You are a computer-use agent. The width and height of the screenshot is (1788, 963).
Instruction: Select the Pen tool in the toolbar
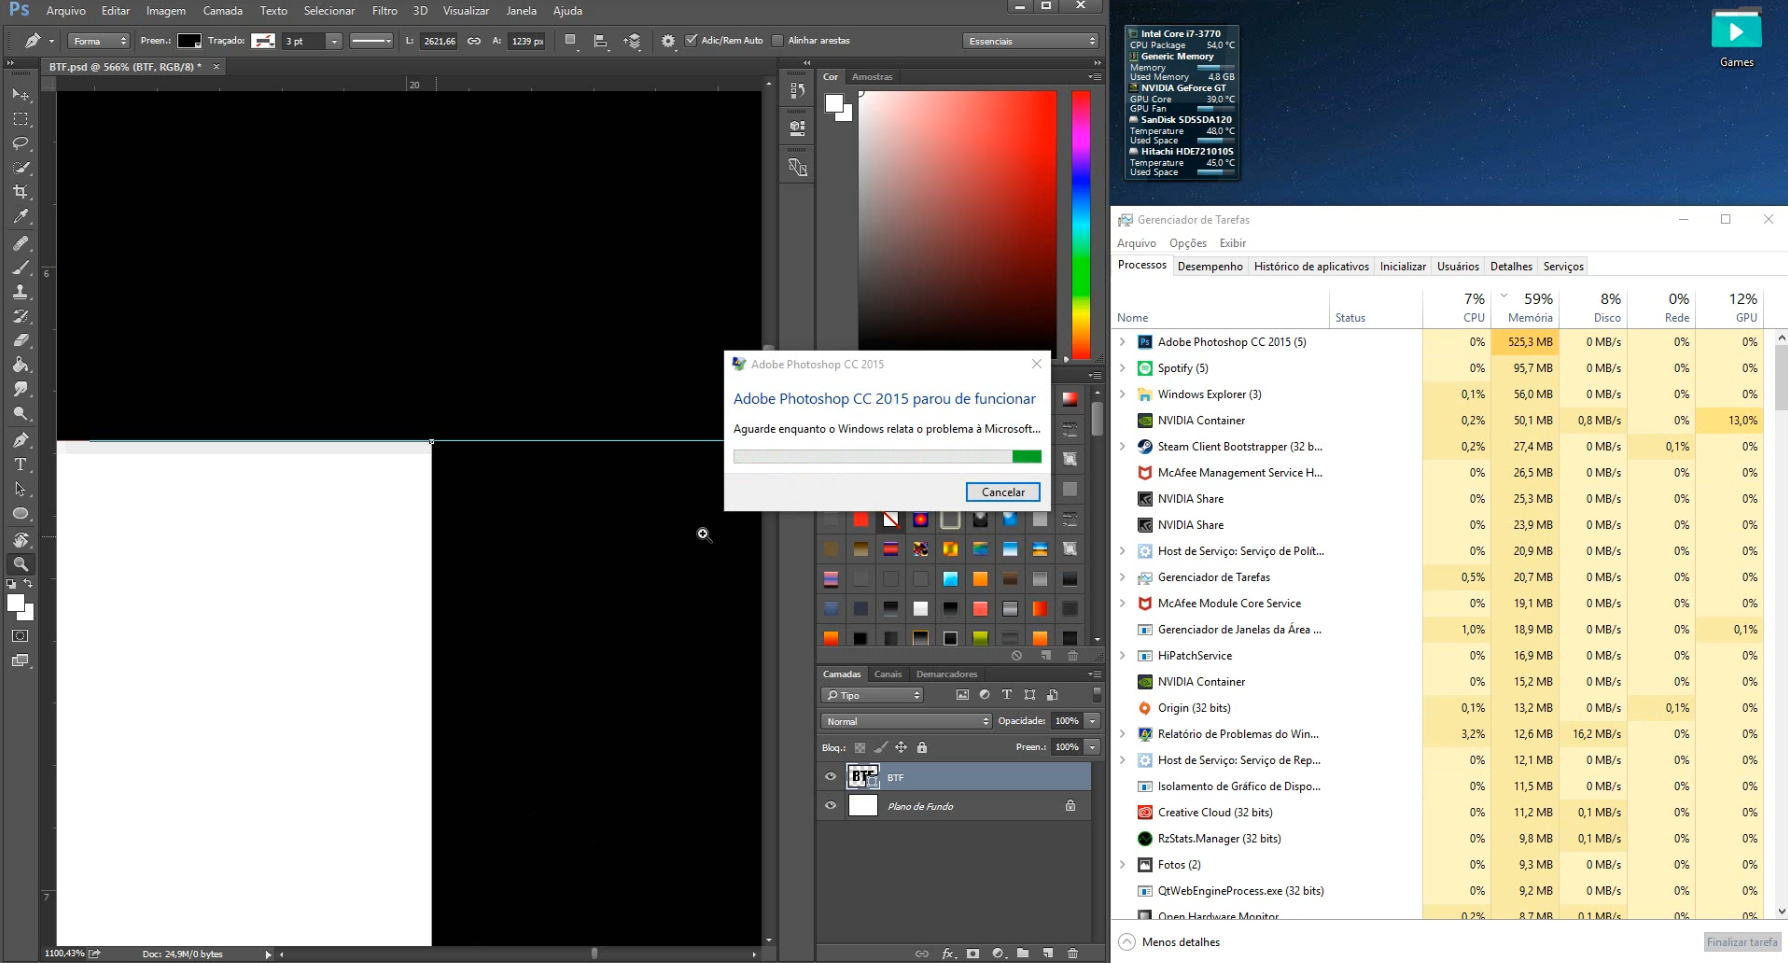[20, 440]
